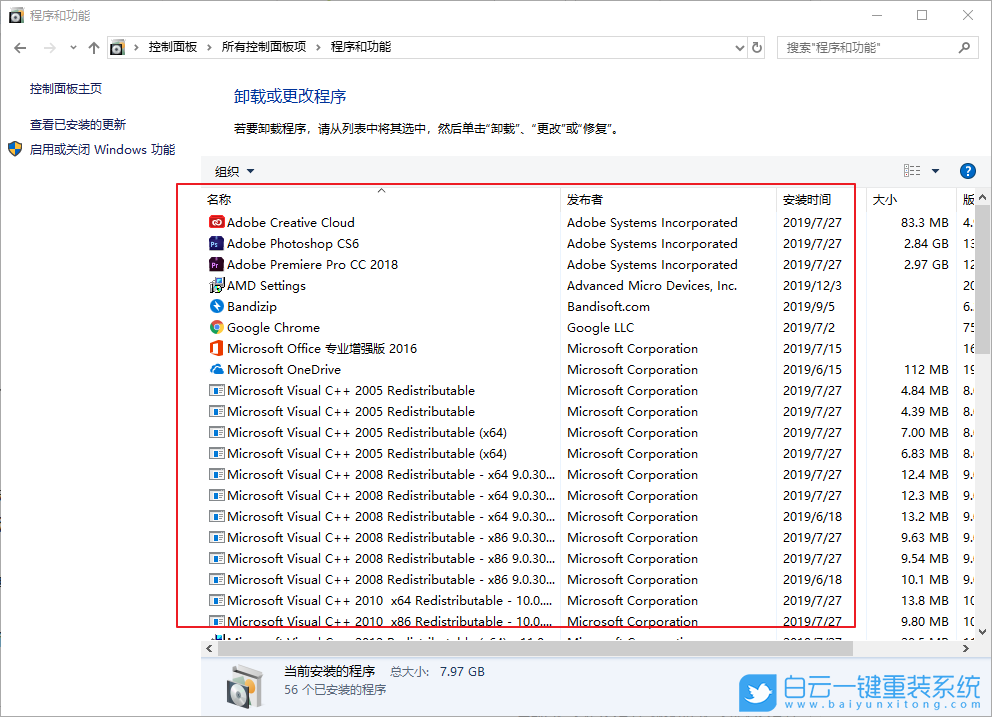This screenshot has width=992, height=717.
Task: Select the Google Chrome icon
Action: 216,327
